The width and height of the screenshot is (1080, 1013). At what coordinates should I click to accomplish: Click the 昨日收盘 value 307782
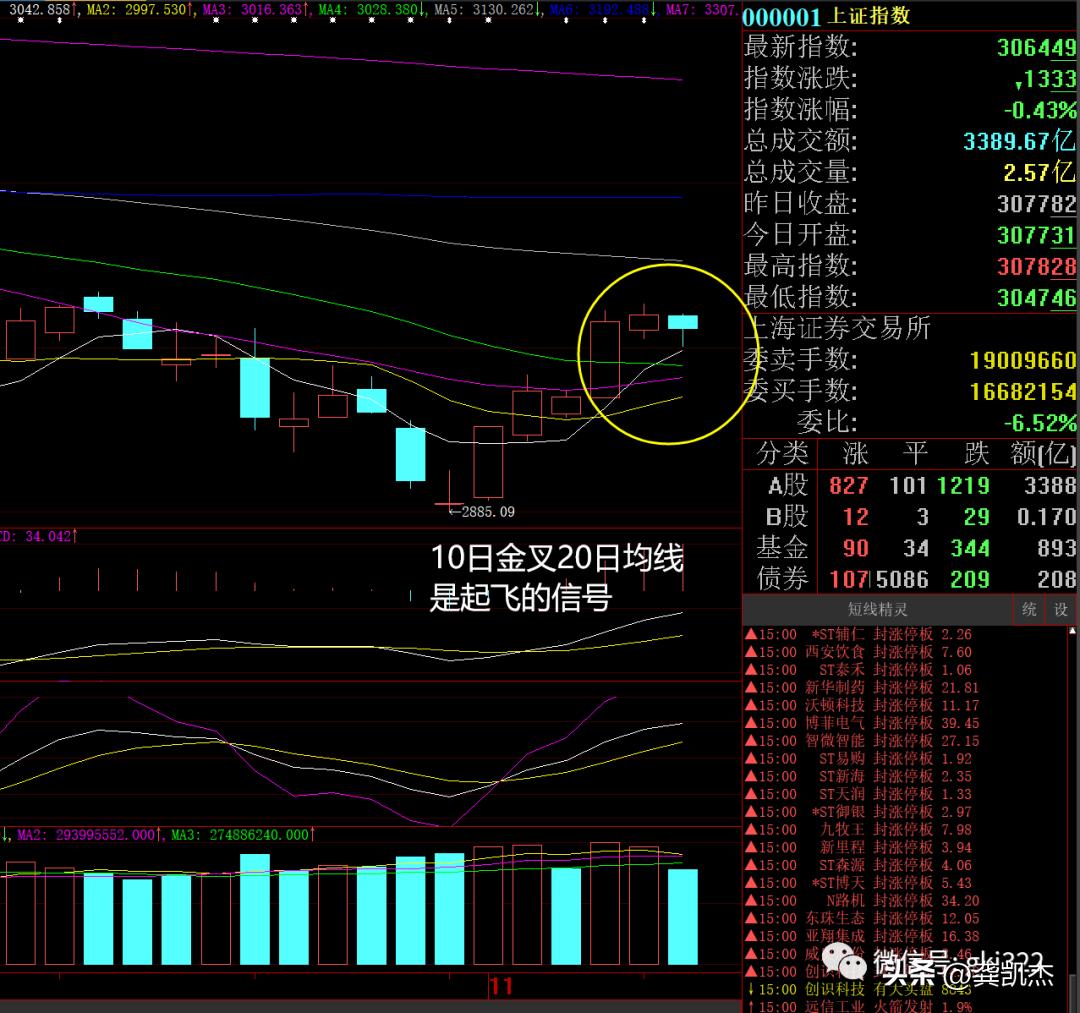click(1036, 204)
